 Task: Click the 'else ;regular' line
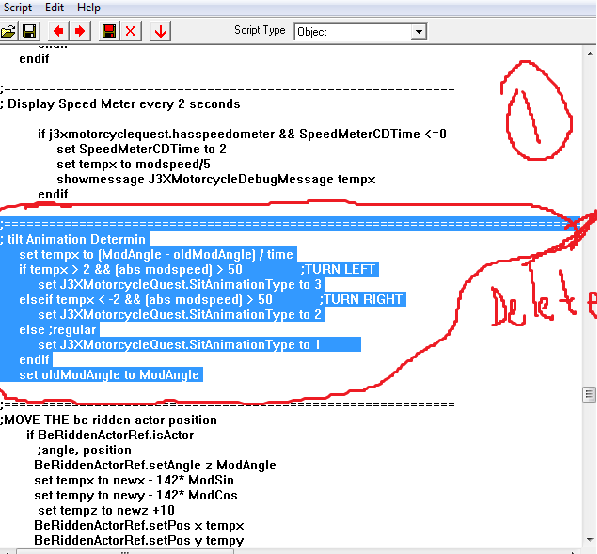point(57,330)
